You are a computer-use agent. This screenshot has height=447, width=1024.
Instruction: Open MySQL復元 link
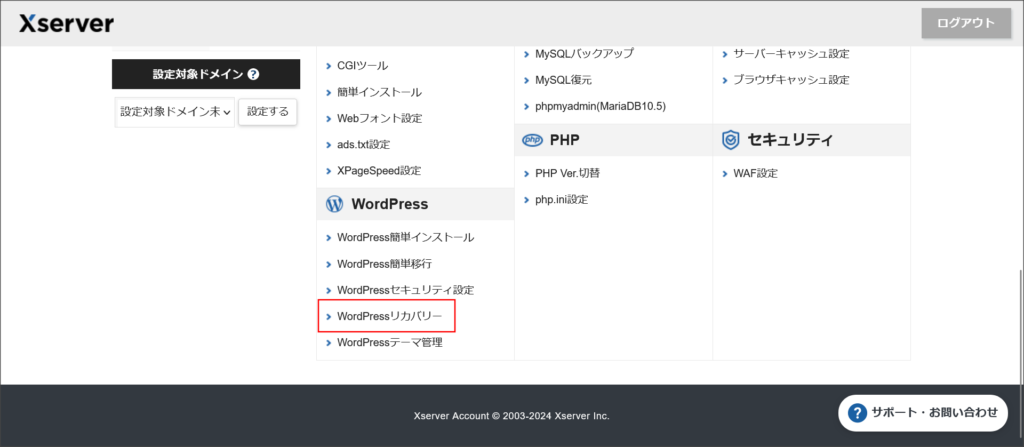(x=563, y=80)
